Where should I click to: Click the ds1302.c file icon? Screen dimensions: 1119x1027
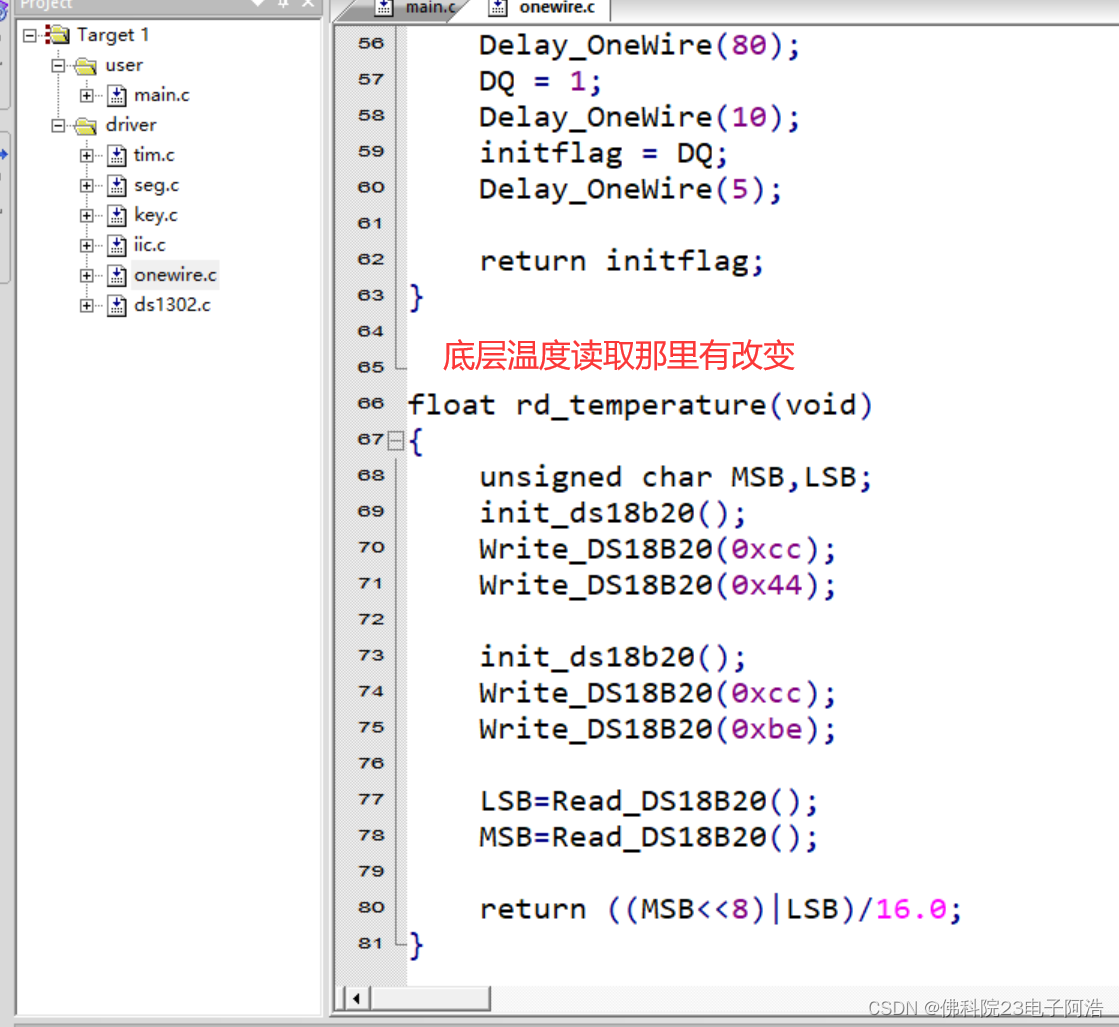click(117, 305)
